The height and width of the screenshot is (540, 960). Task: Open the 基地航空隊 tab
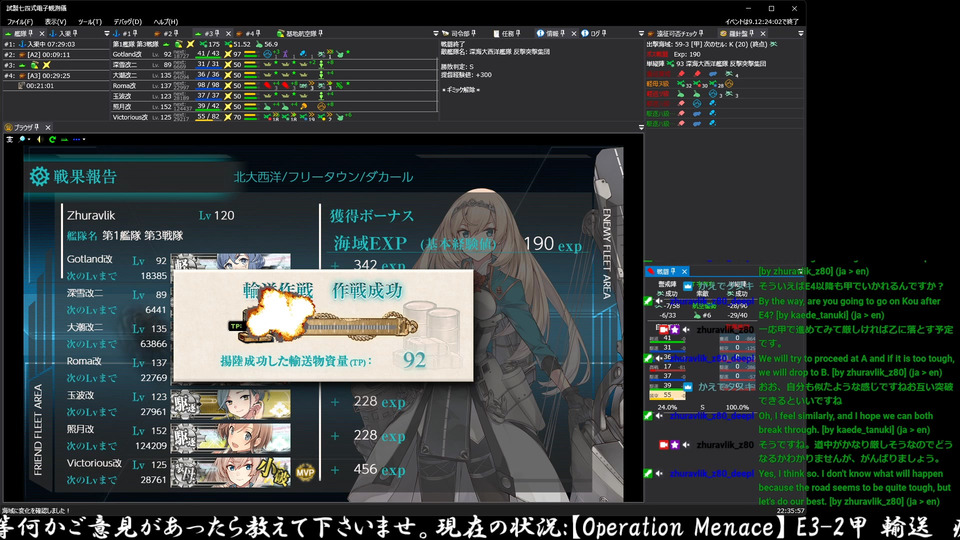pyautogui.click(x=299, y=33)
